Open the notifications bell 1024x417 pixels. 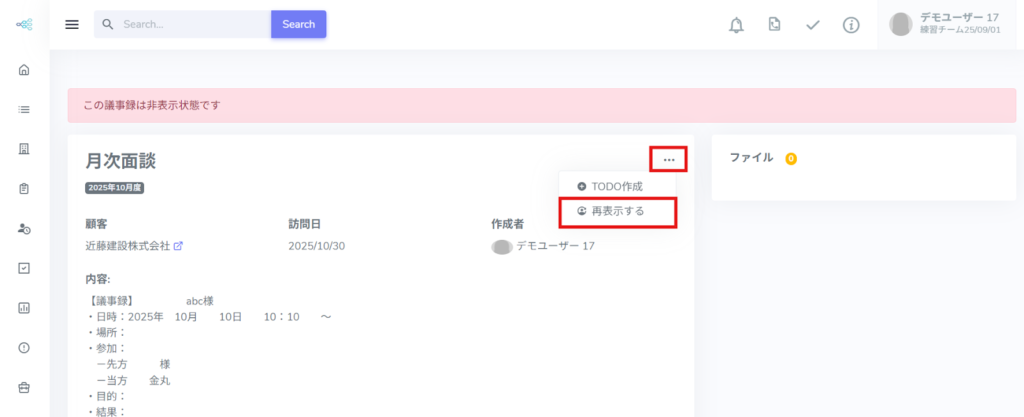(x=736, y=24)
